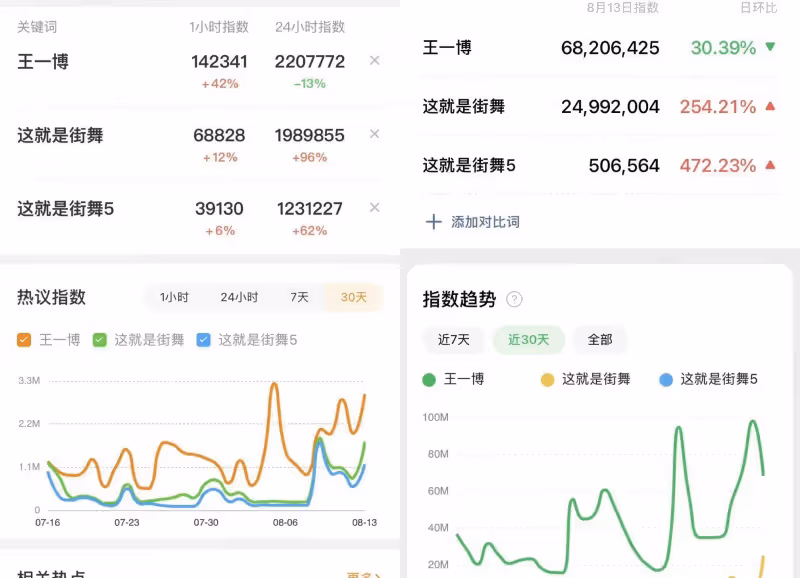The height and width of the screenshot is (578, 800).
Task: Click the +96% change under 1989855
Action: click(310, 157)
